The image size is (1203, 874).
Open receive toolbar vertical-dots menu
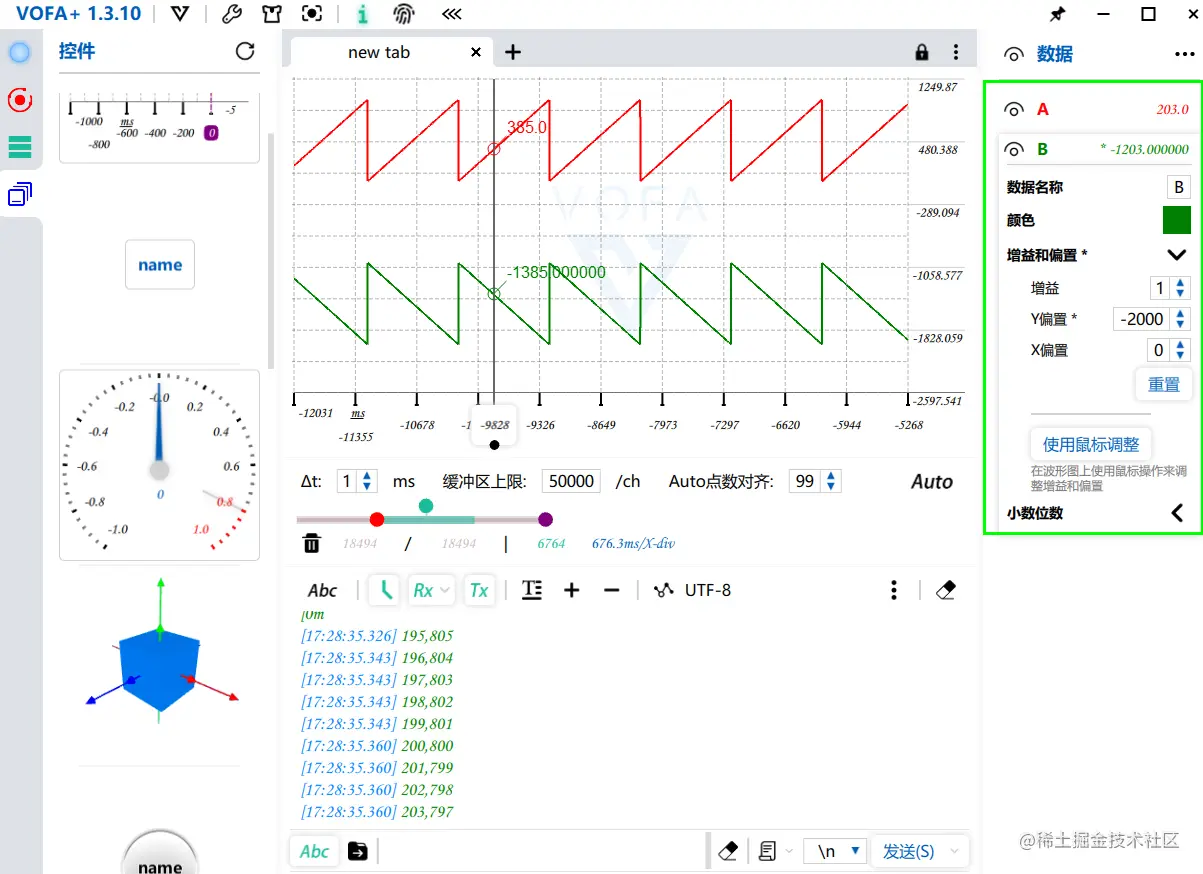[894, 590]
